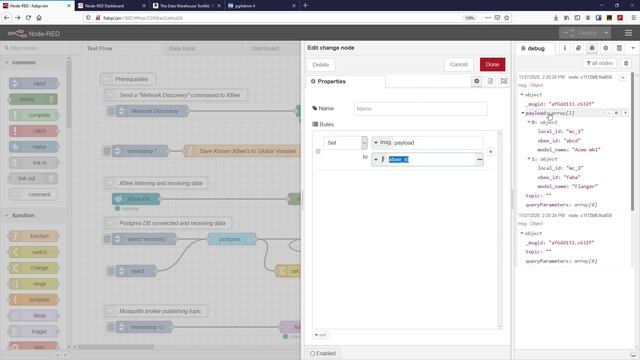Bookmark the page with the star icon
The image size is (640, 360).
507,18
